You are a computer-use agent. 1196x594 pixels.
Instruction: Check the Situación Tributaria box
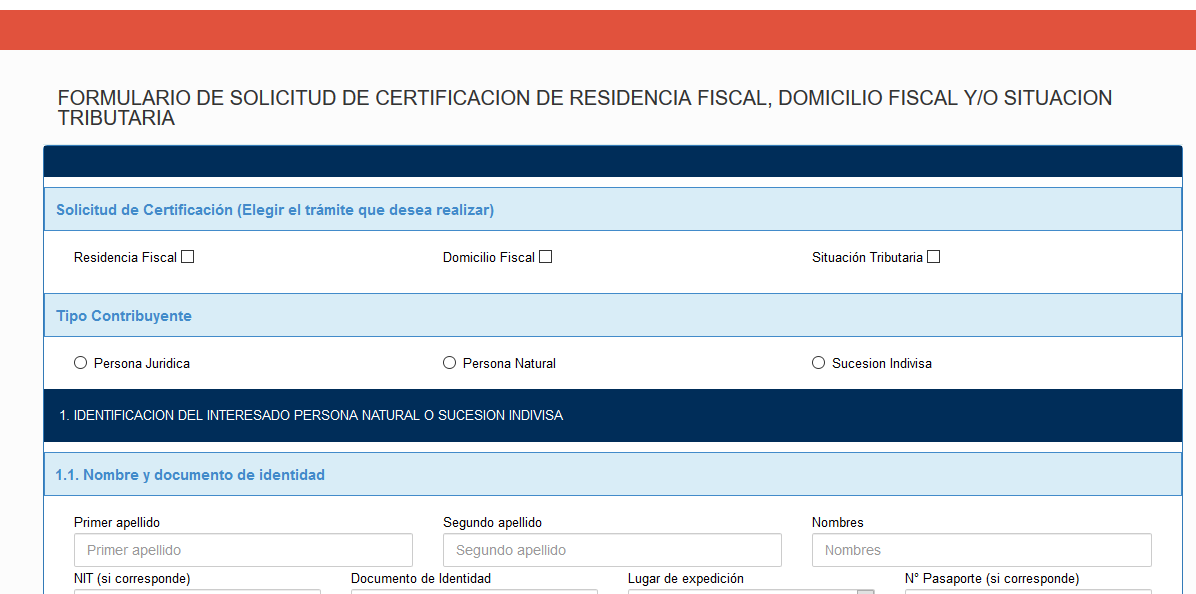(933, 256)
